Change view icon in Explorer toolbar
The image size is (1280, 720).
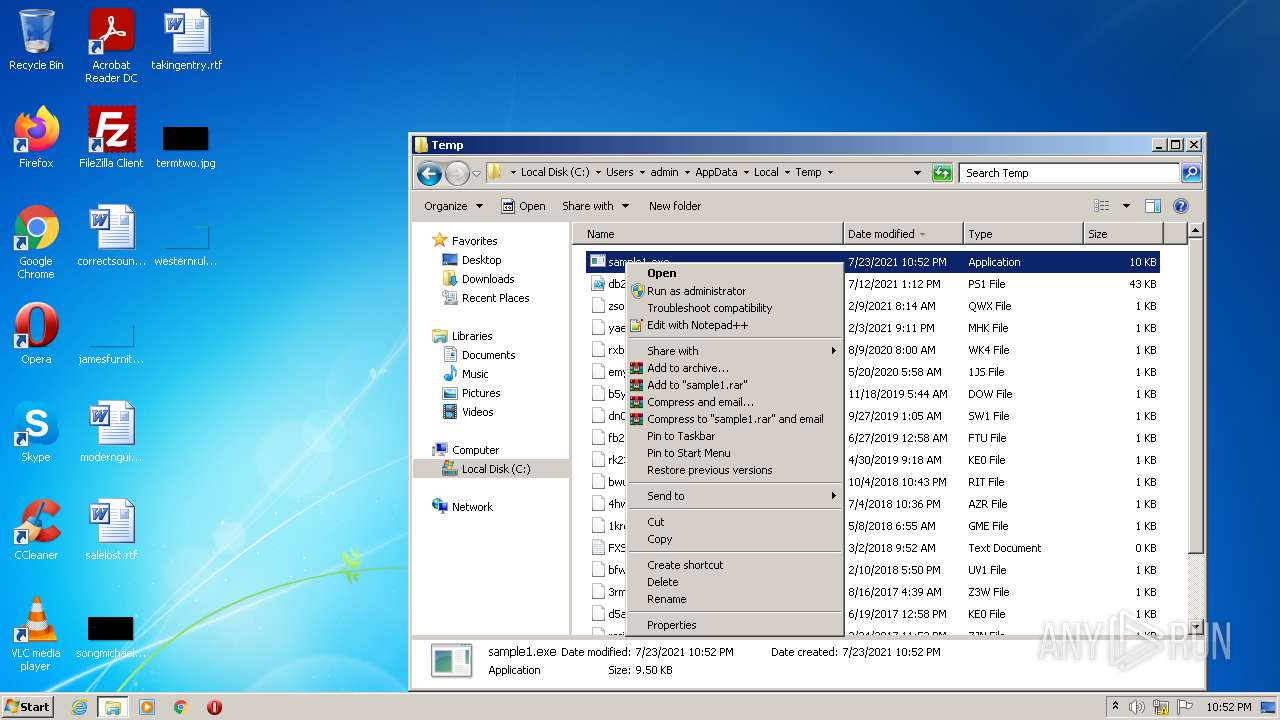[1102, 206]
